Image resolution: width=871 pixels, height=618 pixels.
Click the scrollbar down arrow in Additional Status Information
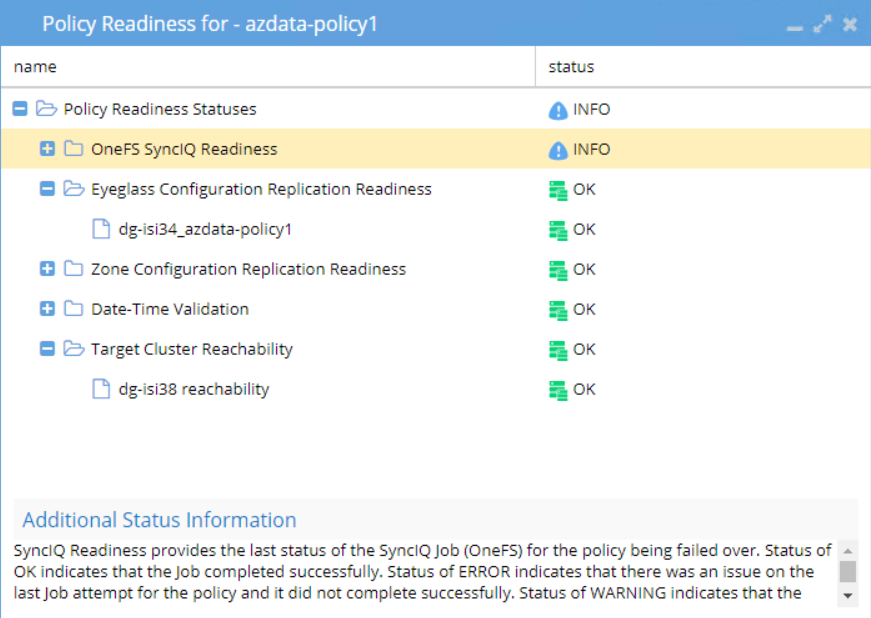coord(848,596)
